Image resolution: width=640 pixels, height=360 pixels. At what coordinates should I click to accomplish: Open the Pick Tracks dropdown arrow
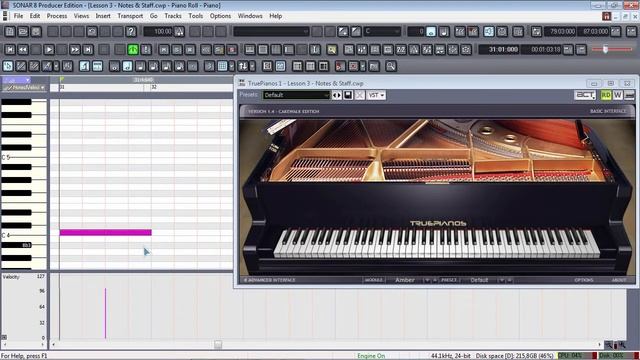252,66
